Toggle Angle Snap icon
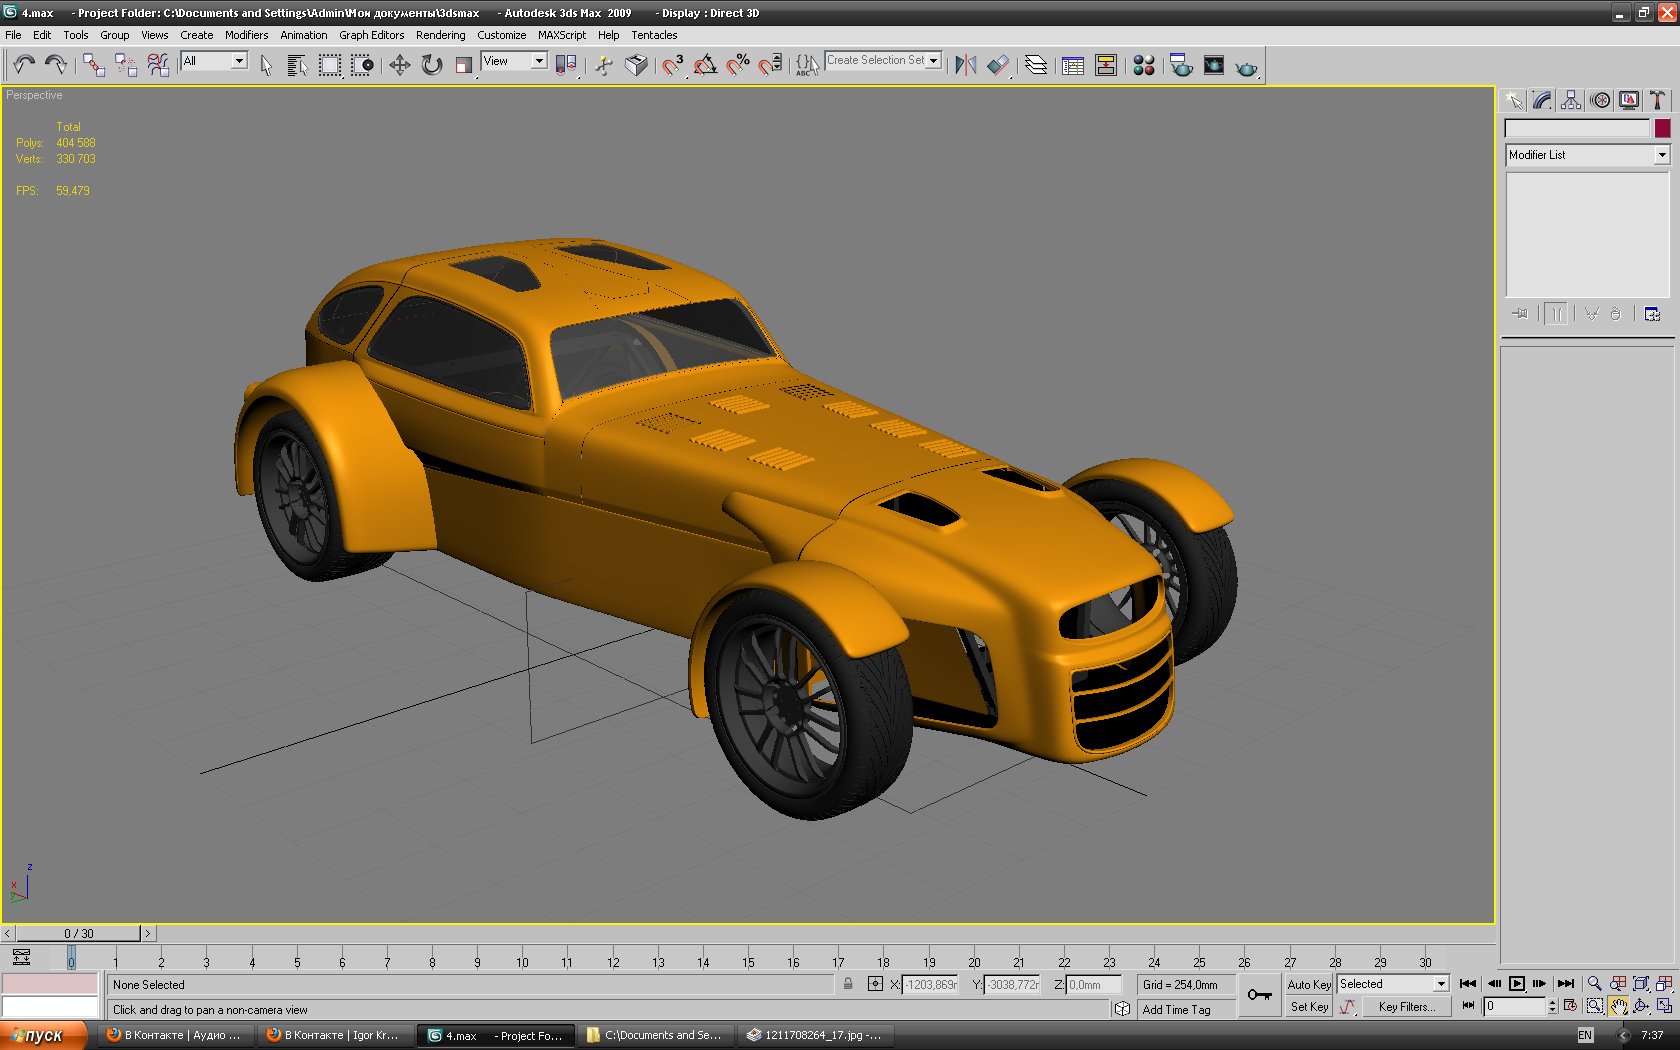1680x1050 pixels. tap(705, 65)
